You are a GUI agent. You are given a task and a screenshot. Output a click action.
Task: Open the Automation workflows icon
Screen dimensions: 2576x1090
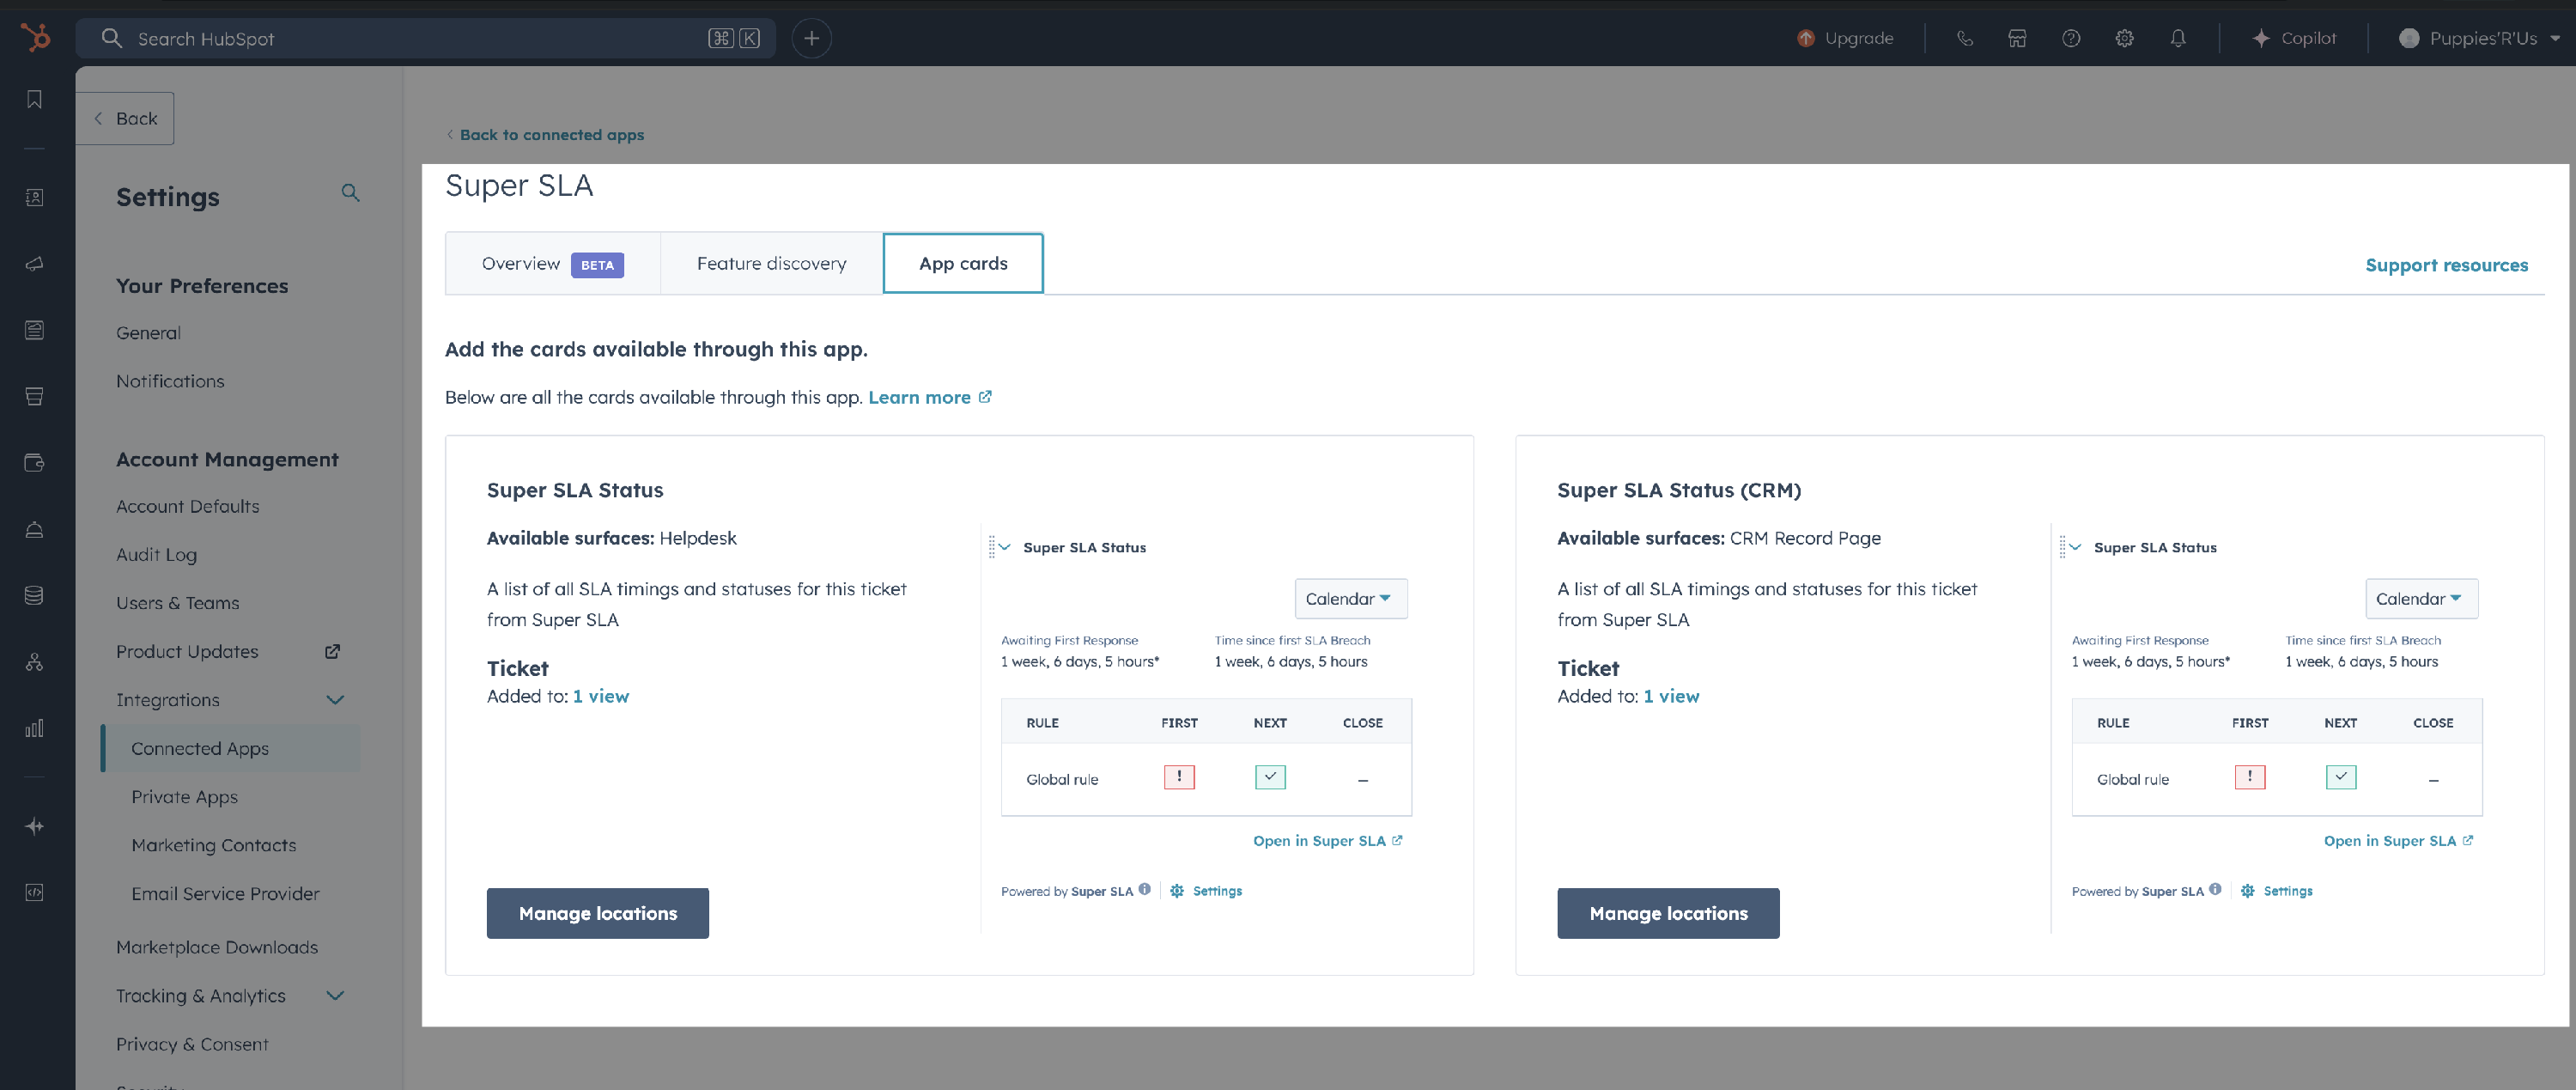[34, 661]
